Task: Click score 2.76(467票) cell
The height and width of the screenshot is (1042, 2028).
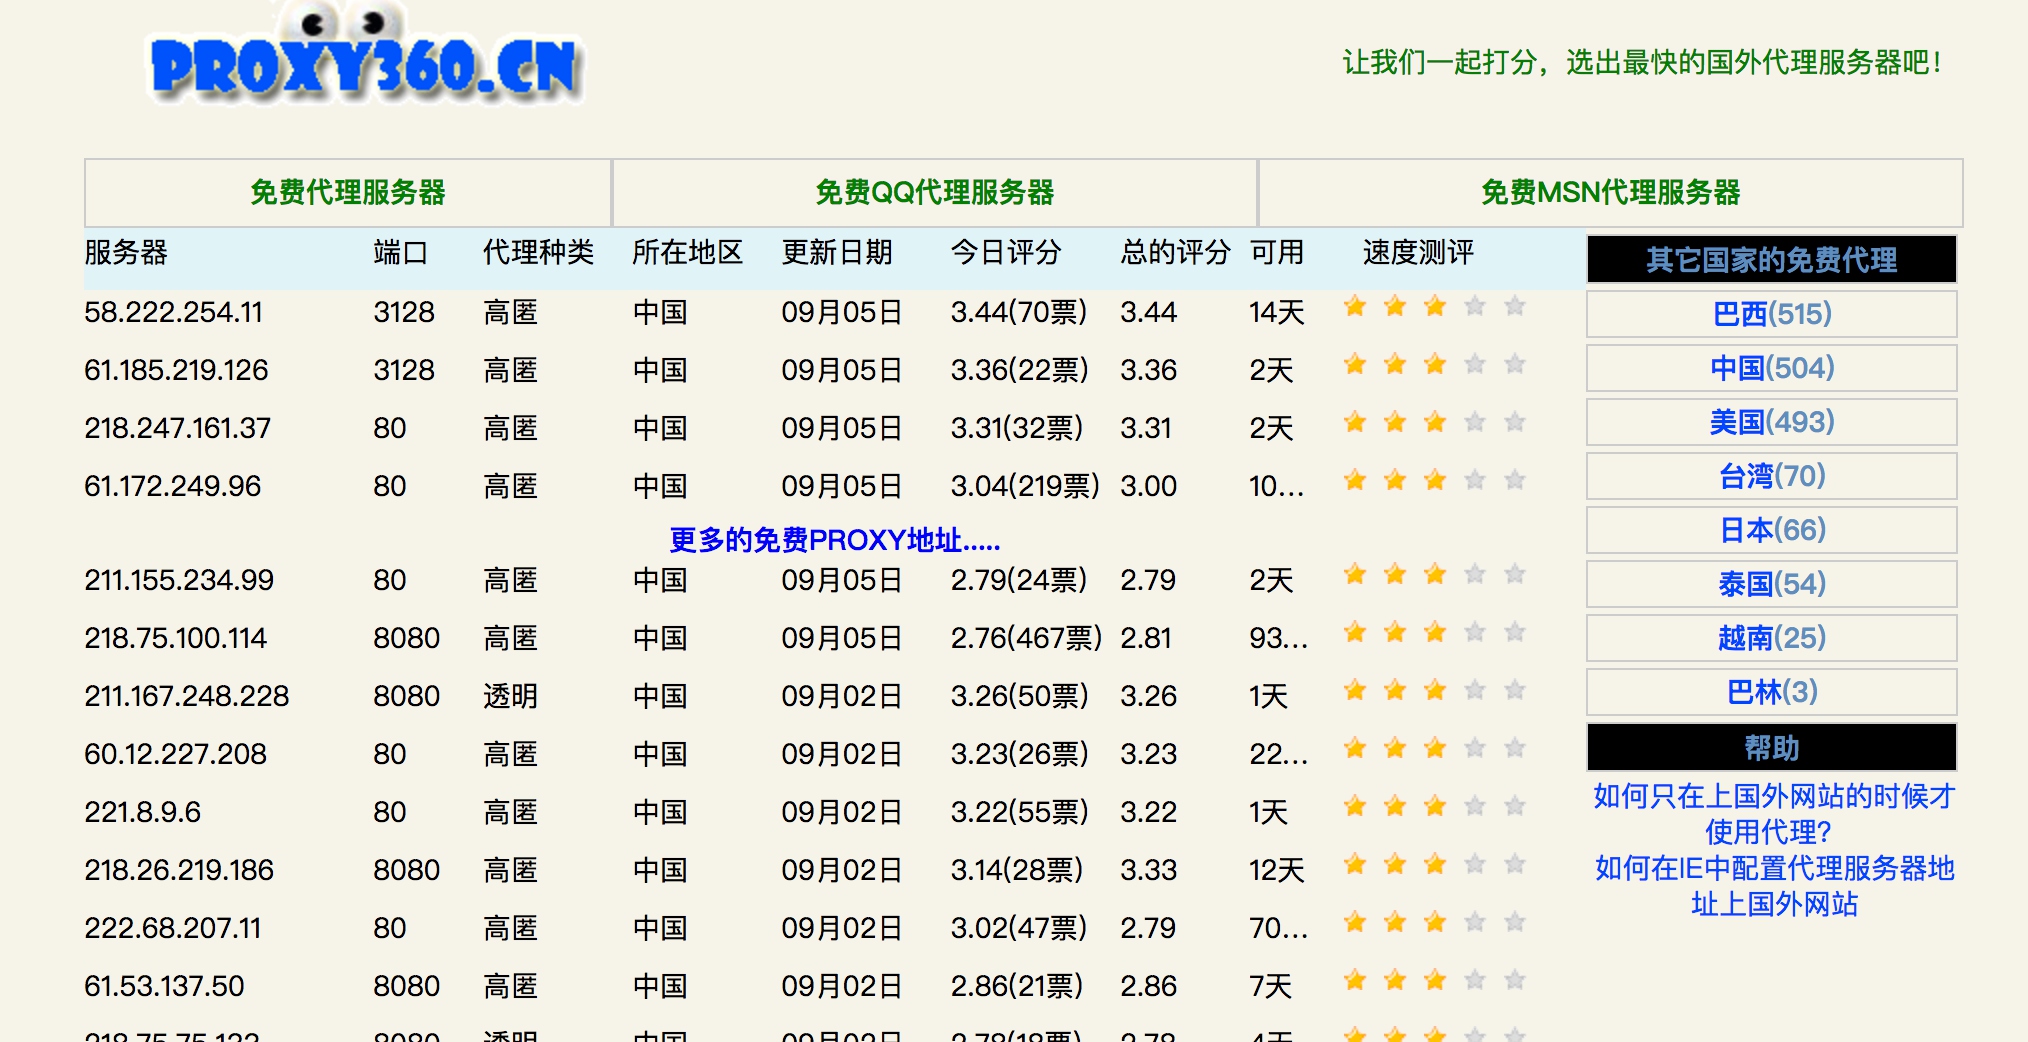Action: [x=1026, y=638]
